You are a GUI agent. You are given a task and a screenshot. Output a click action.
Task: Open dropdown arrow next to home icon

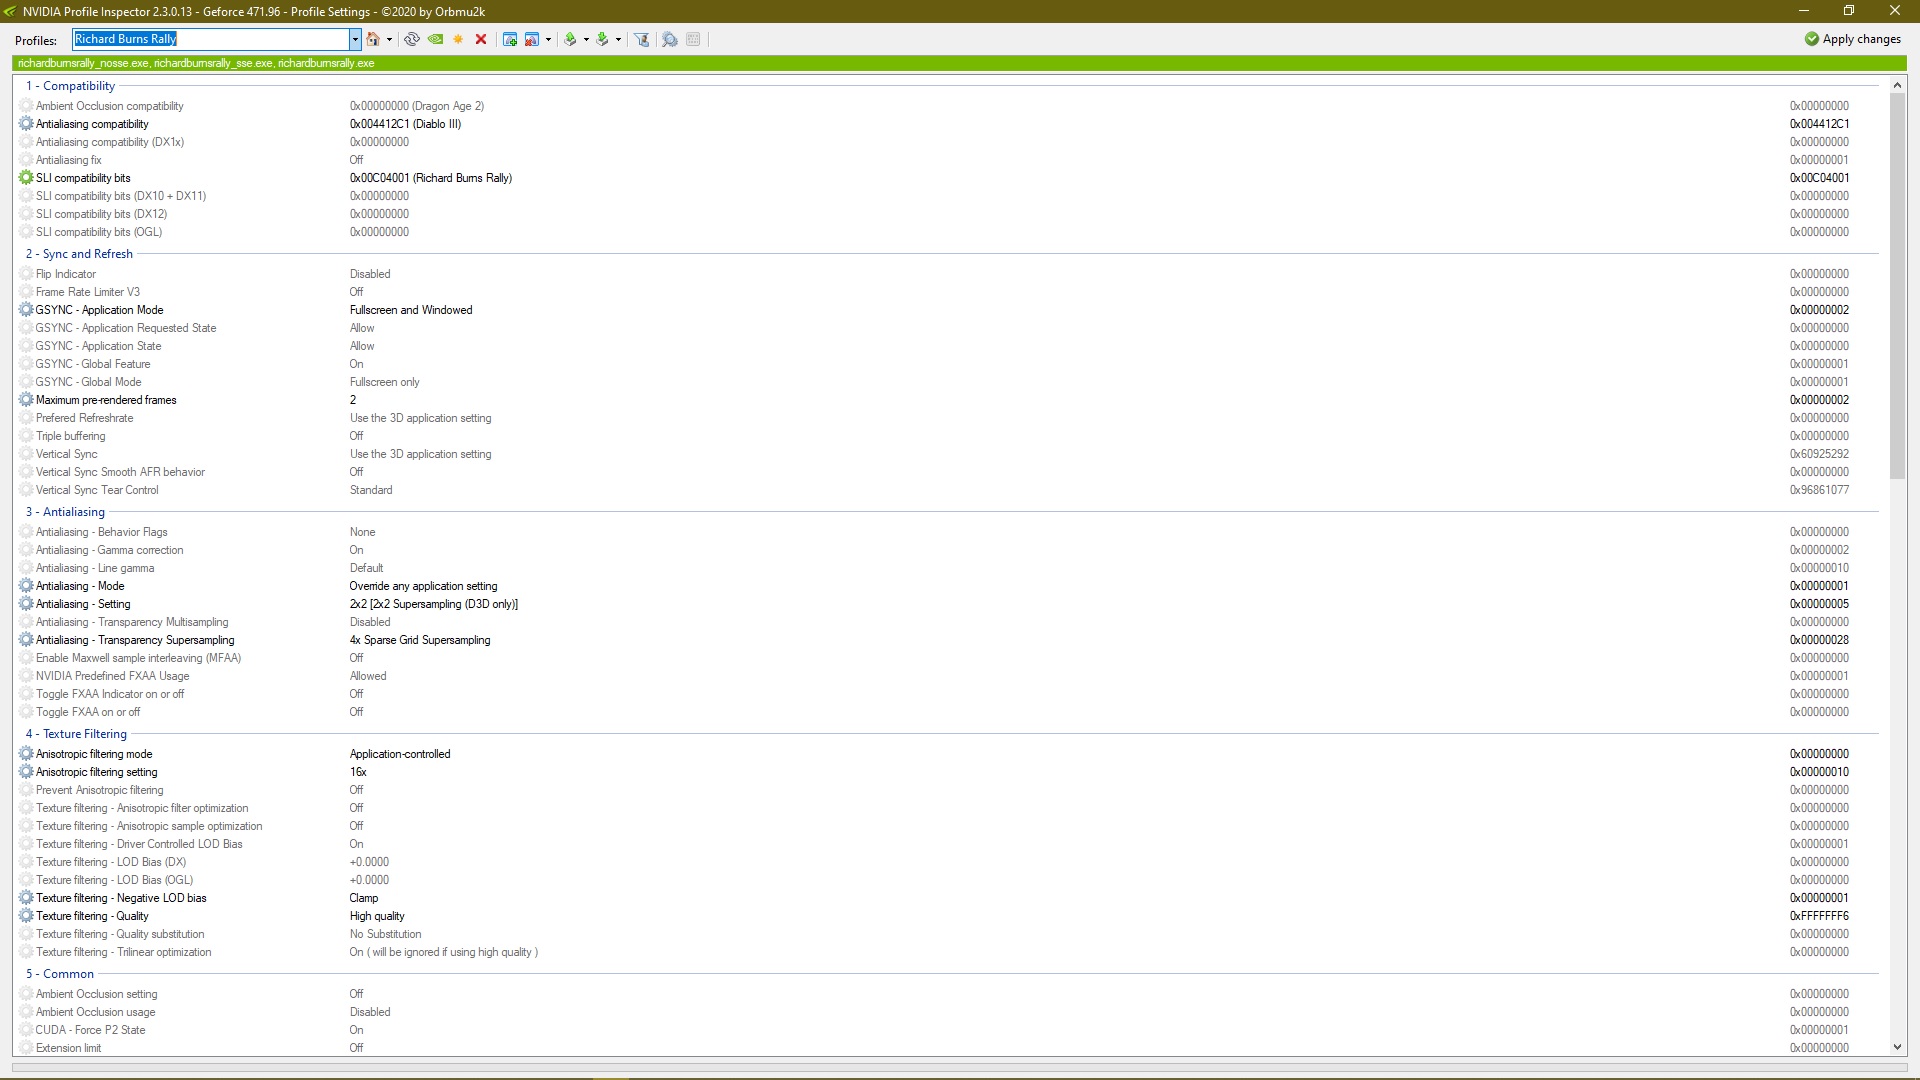point(389,40)
